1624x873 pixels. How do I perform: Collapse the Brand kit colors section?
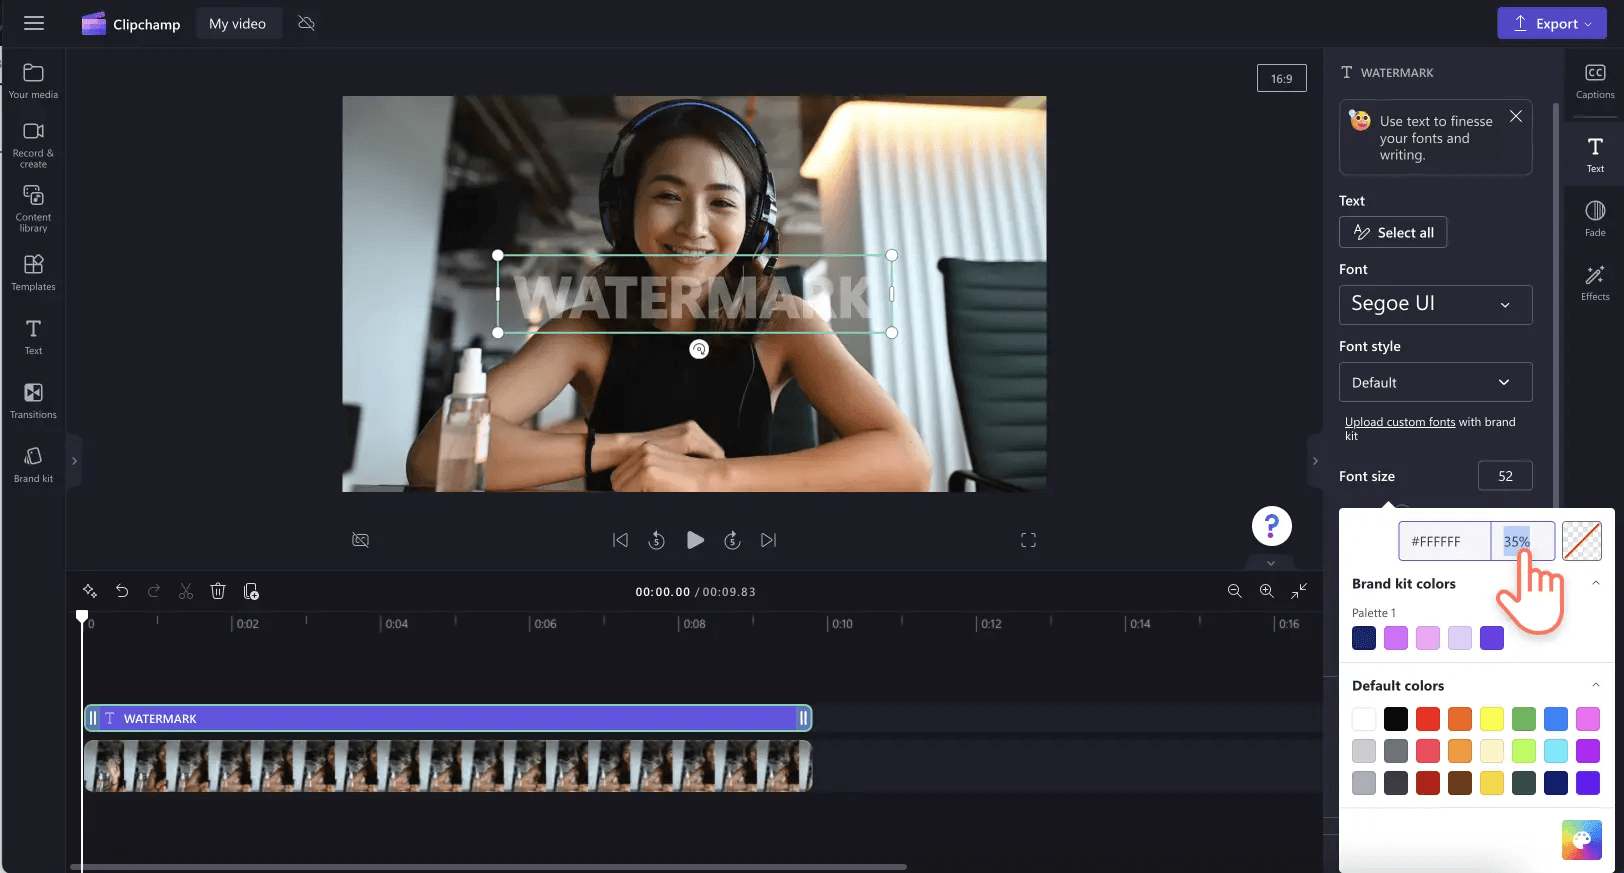click(1595, 583)
